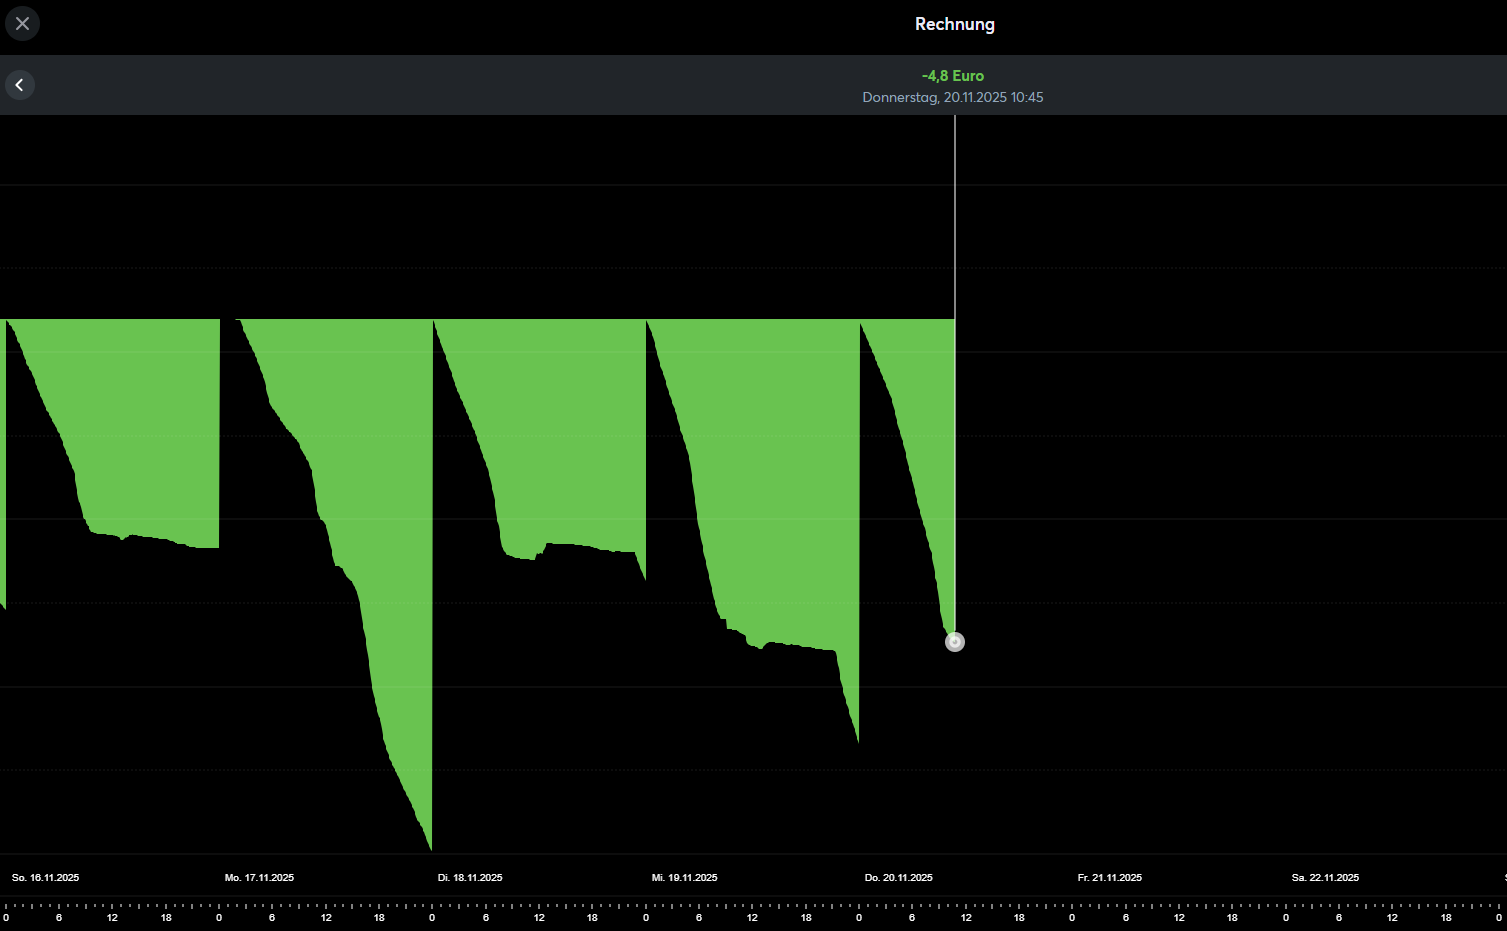Screen dimensions: 1507x931
Task: Go back using the left chevron button
Action: (20, 85)
